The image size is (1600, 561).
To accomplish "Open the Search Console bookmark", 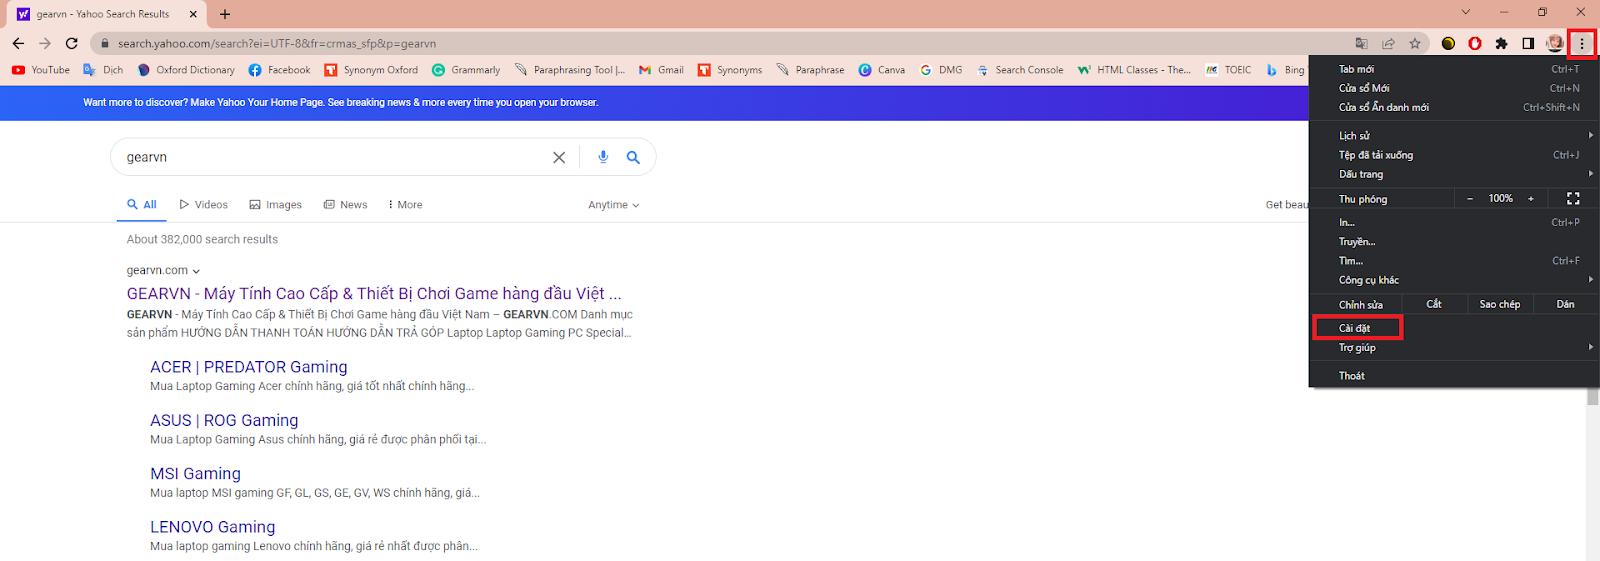I will 1019,70.
